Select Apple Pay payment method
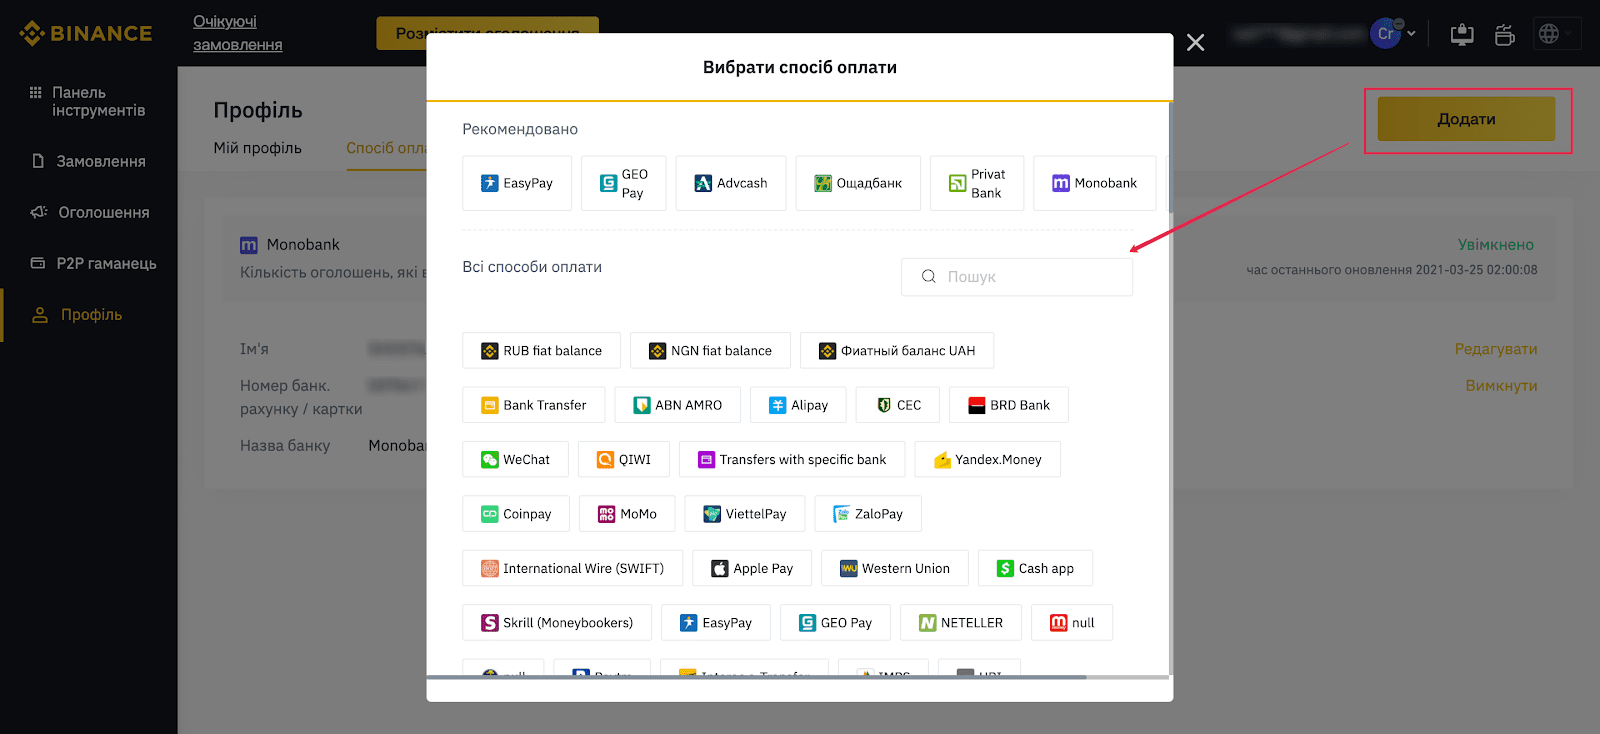 [x=752, y=568]
